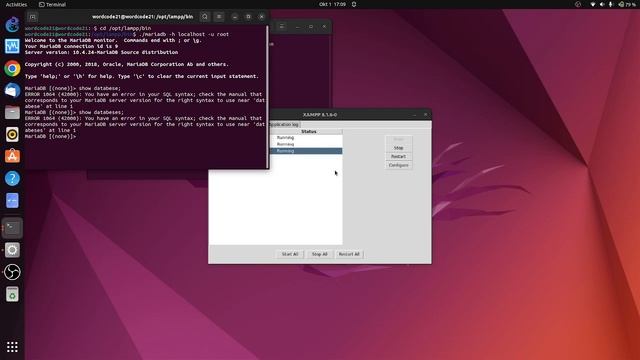Click the microphone indicator in top bar
This screenshot has height=360, width=640.
point(611,4)
